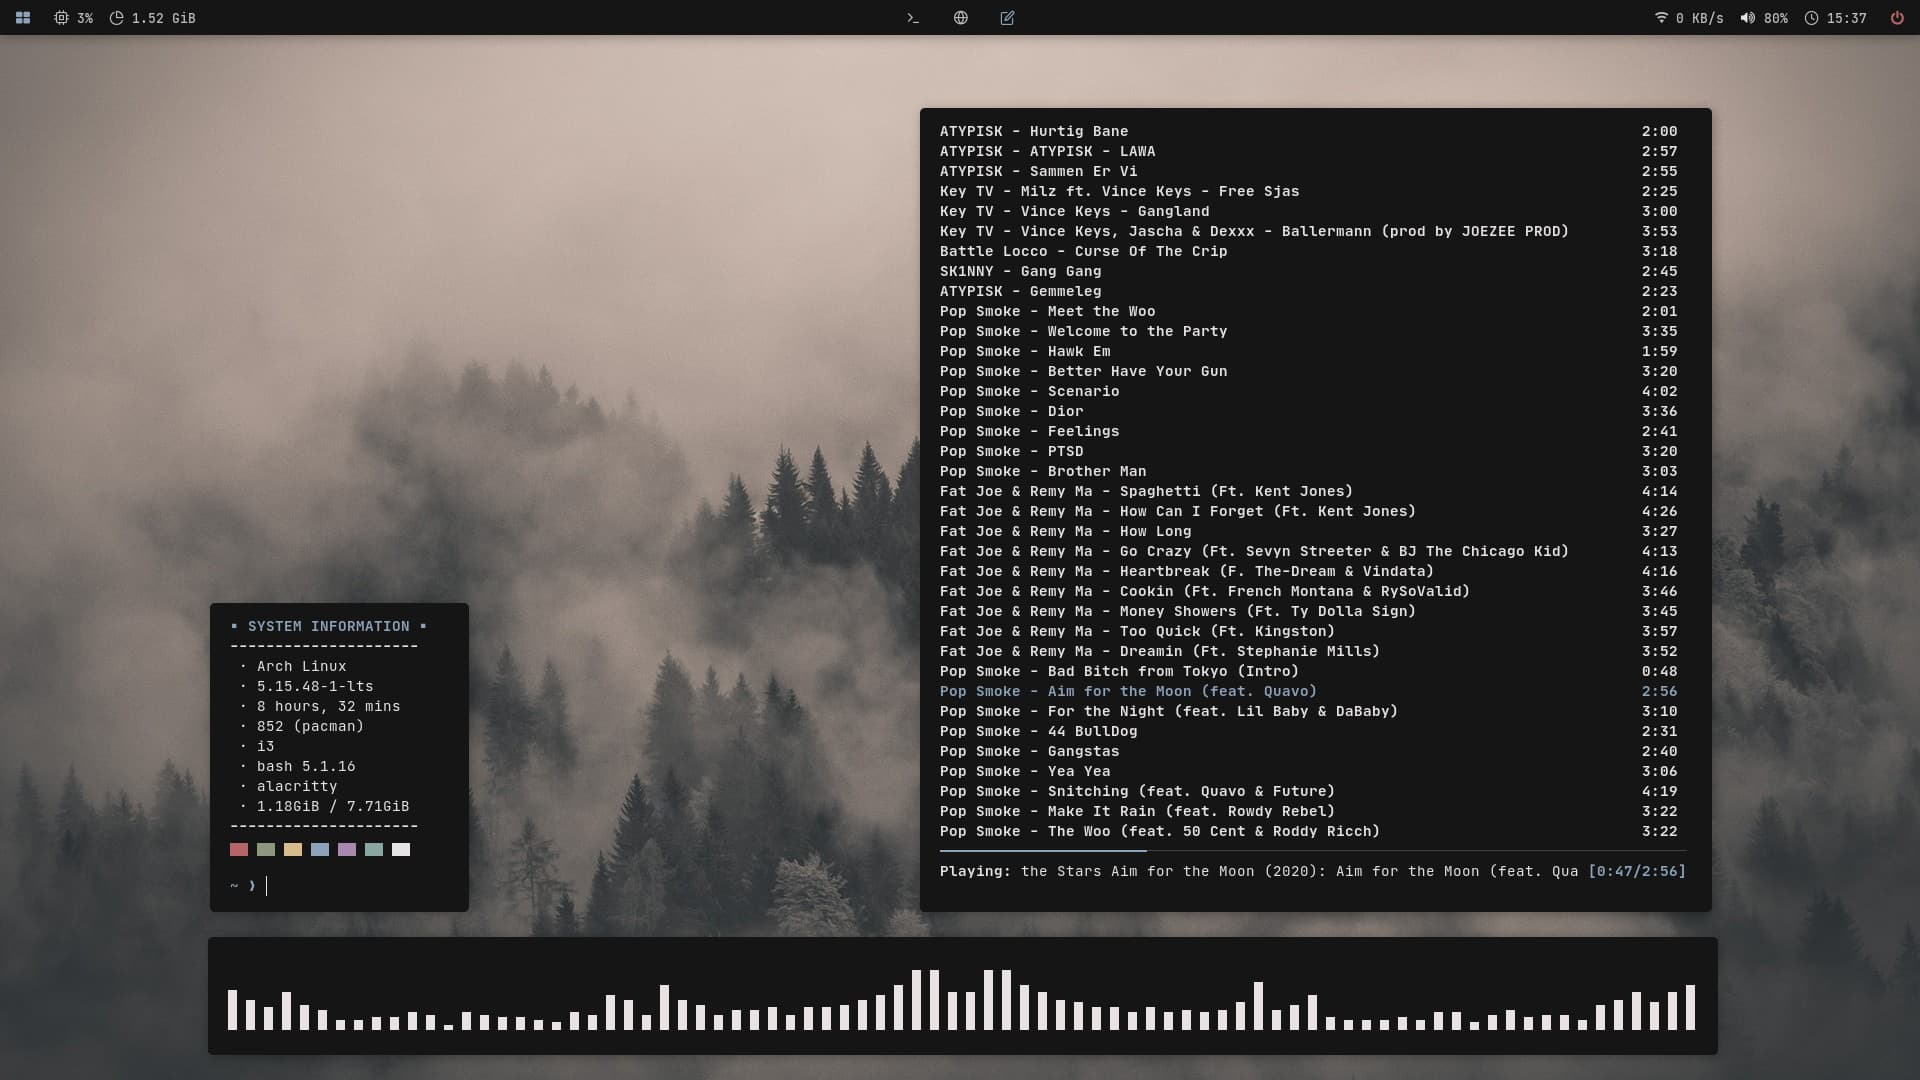Select track The Woo (feat. 50 Cent)

(1309, 831)
